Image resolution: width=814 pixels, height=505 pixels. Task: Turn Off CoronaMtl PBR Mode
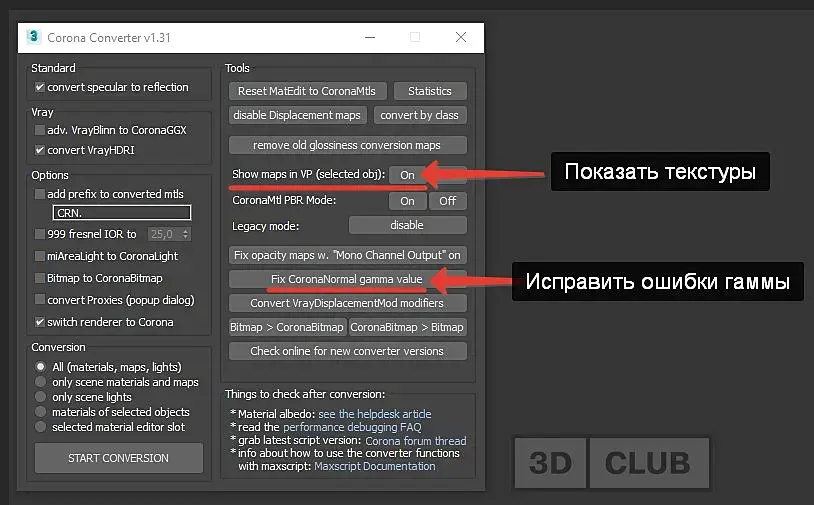[x=447, y=201]
